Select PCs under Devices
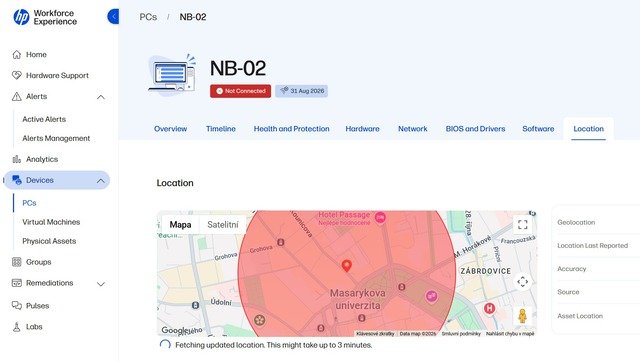Image resolution: width=640 pixels, height=362 pixels. click(x=29, y=203)
